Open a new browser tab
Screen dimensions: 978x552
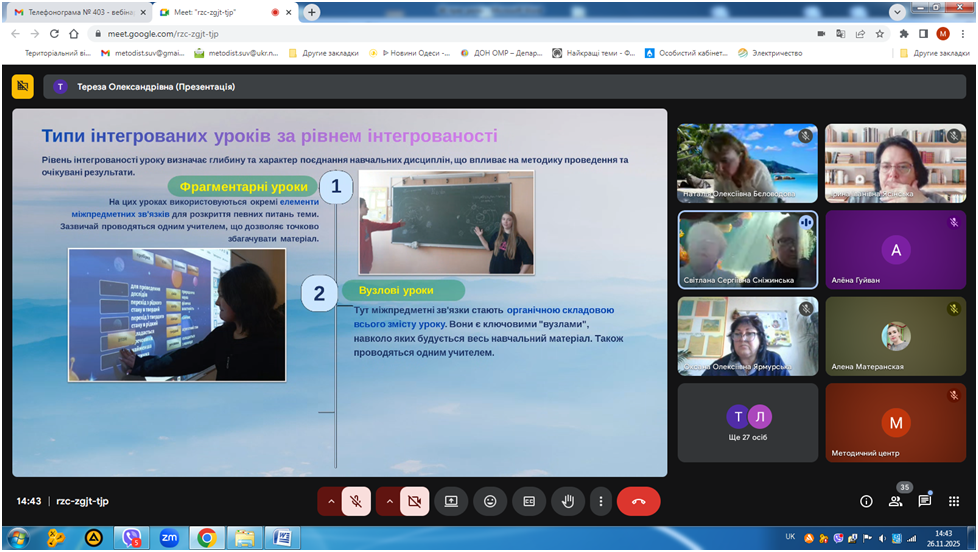point(312,12)
